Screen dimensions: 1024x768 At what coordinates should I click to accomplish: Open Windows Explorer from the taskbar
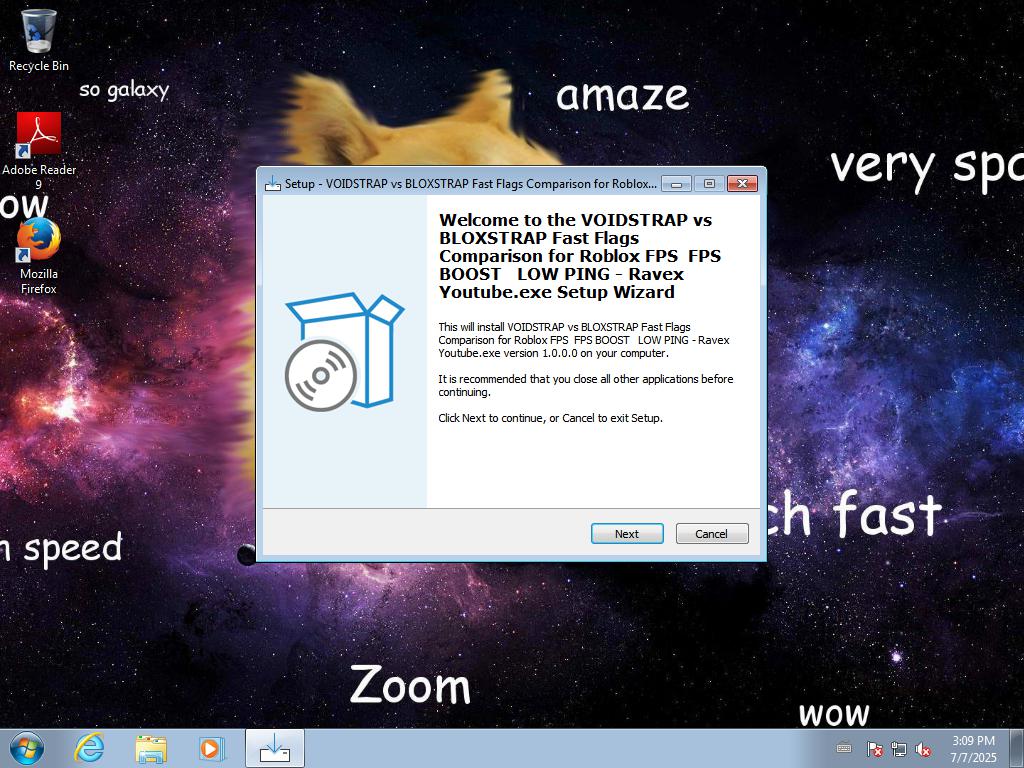coord(151,748)
